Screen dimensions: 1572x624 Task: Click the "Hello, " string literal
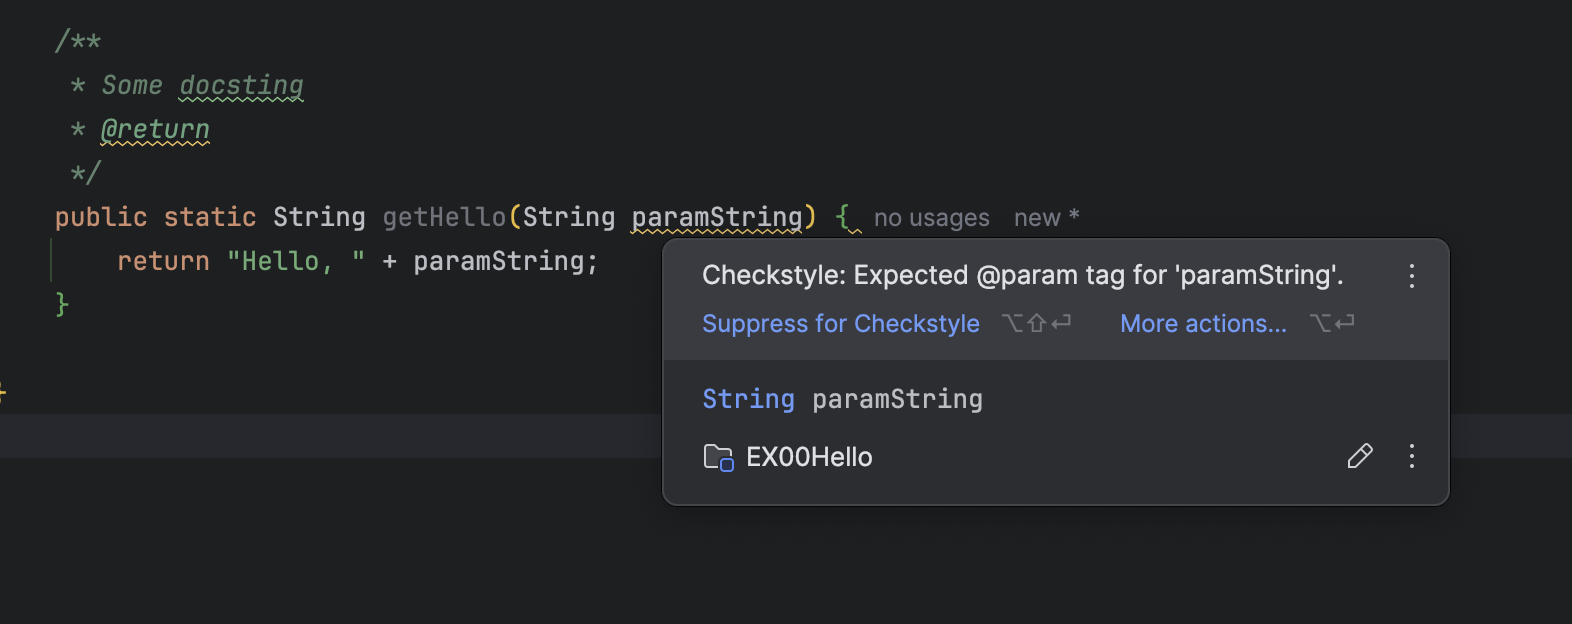point(295,261)
